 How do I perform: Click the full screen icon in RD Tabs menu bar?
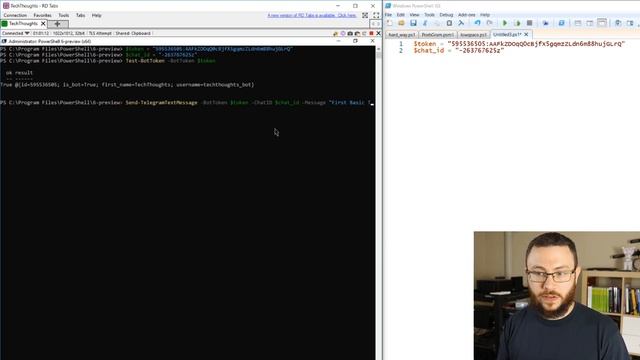coord(376,16)
